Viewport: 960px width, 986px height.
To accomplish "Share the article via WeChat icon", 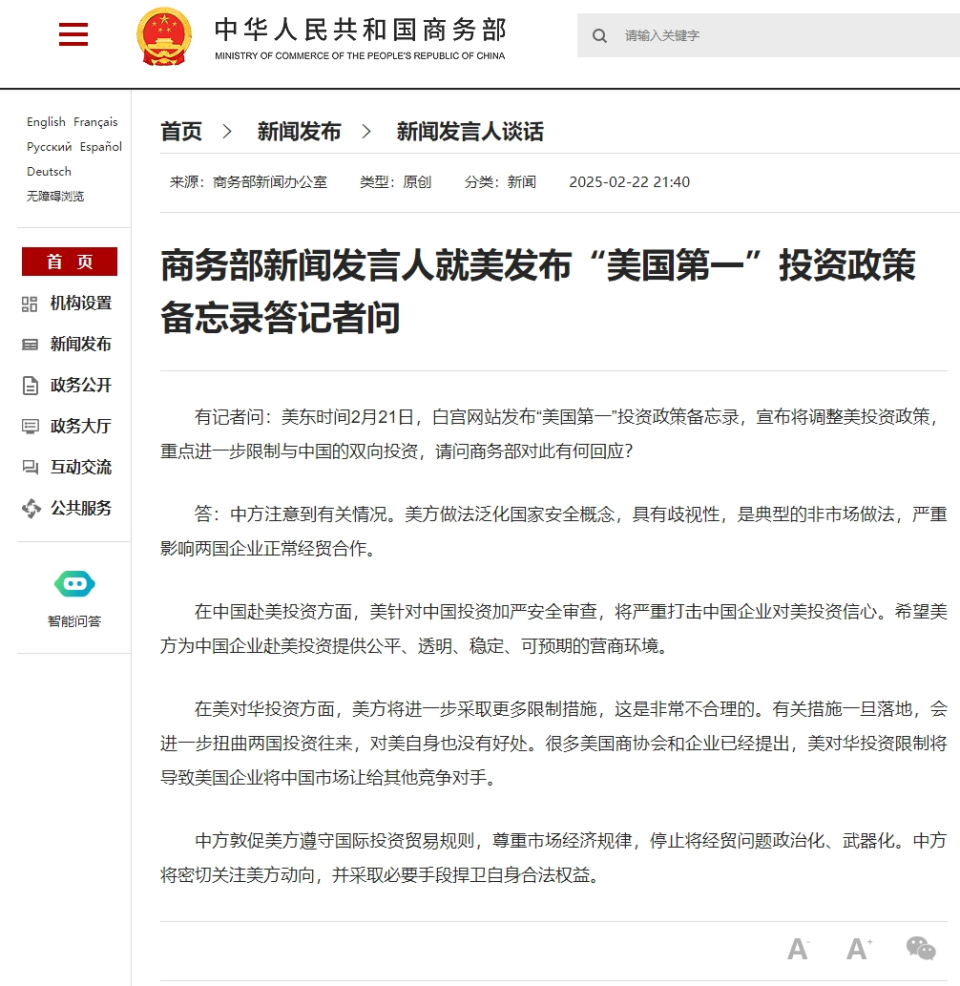I will [x=919, y=948].
